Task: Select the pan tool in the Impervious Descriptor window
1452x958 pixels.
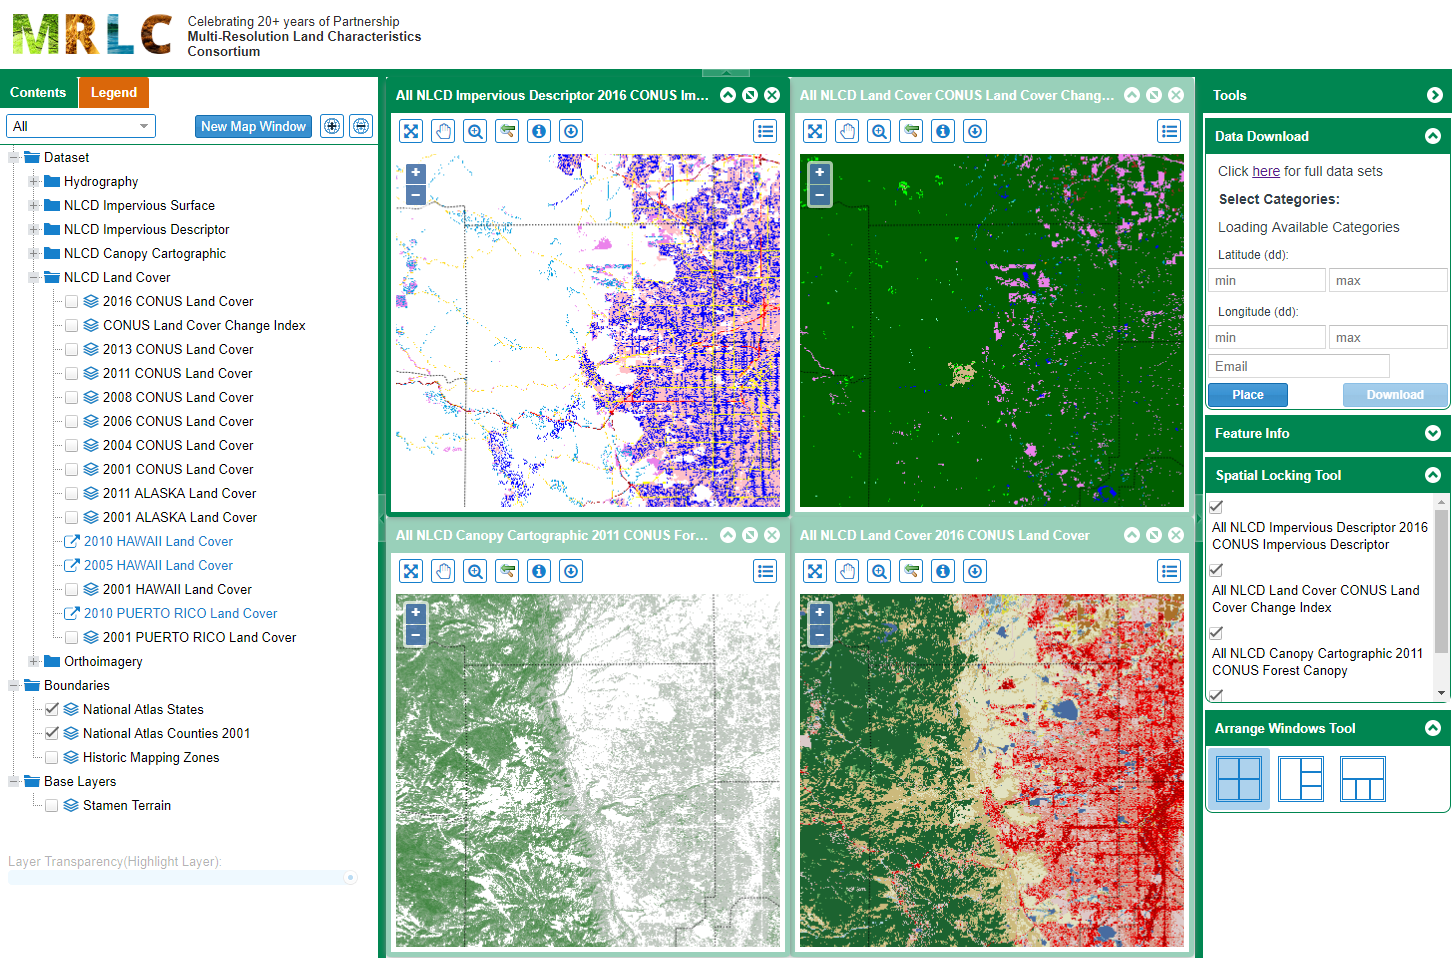Action: click(443, 131)
